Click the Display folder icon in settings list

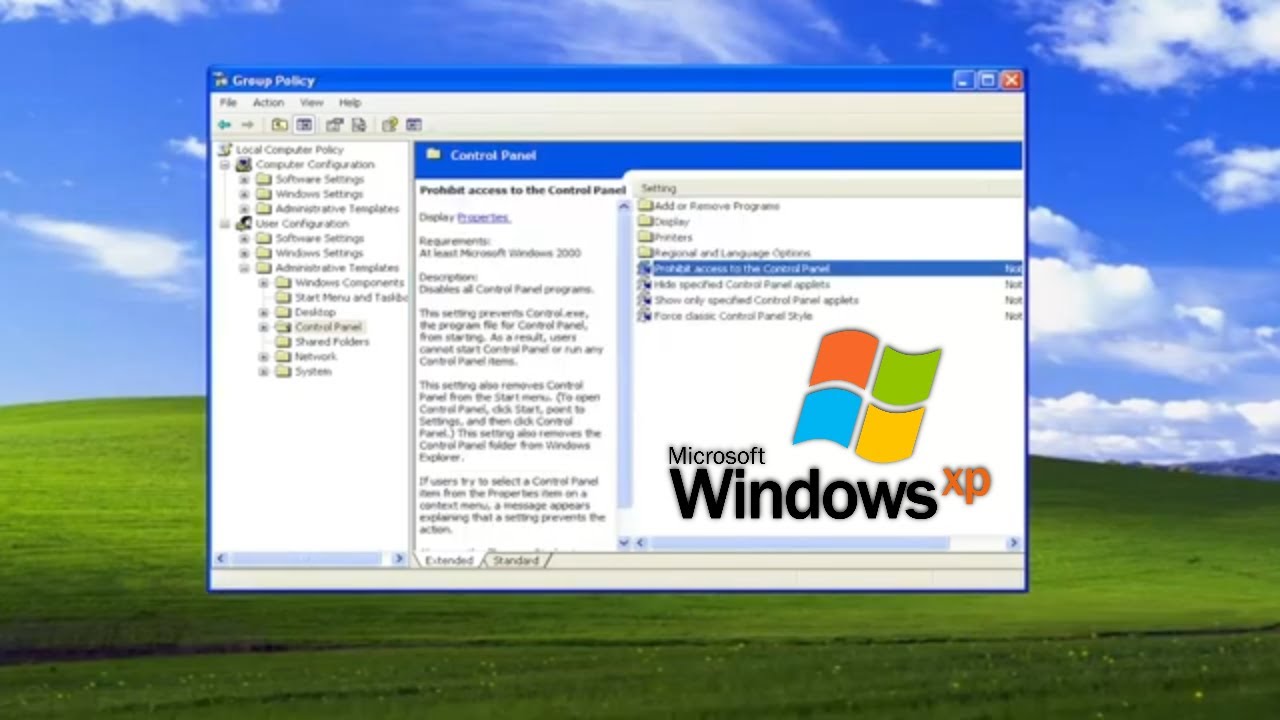click(645, 222)
